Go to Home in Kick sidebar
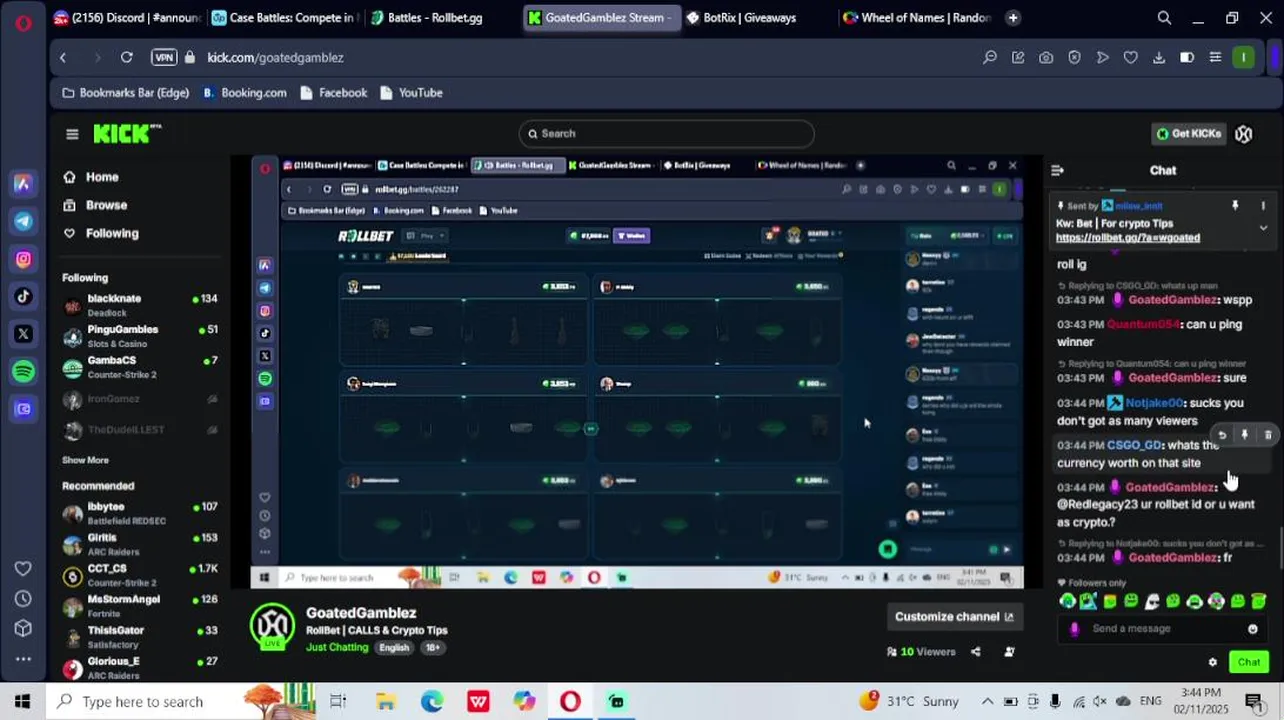This screenshot has width=1284, height=720. pos(91,177)
